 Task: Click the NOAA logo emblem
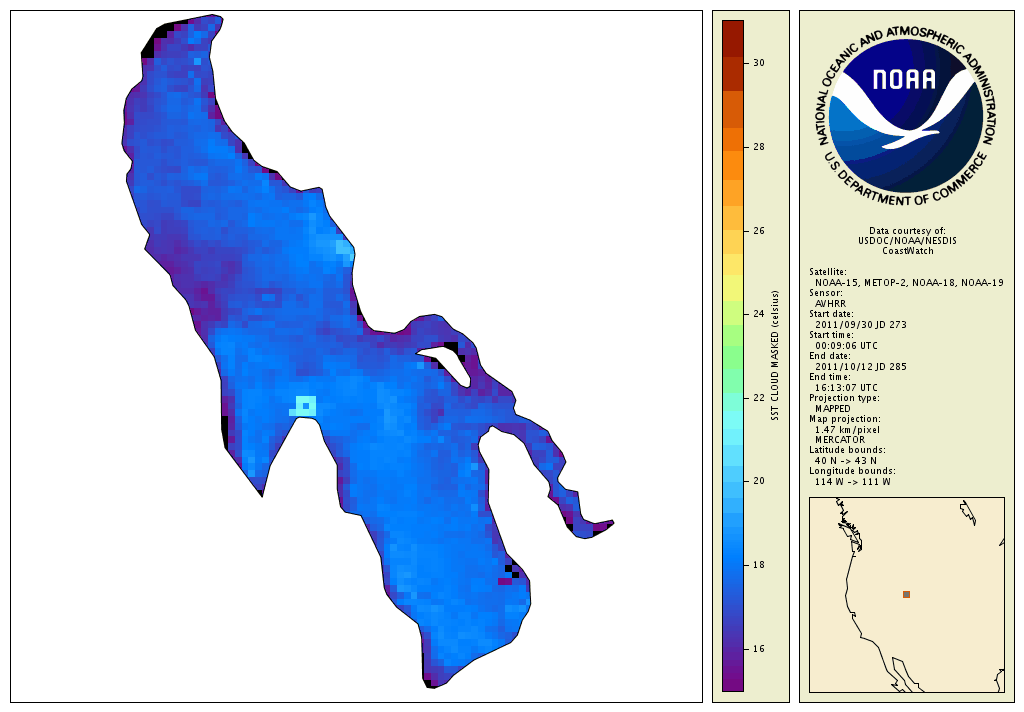907,116
